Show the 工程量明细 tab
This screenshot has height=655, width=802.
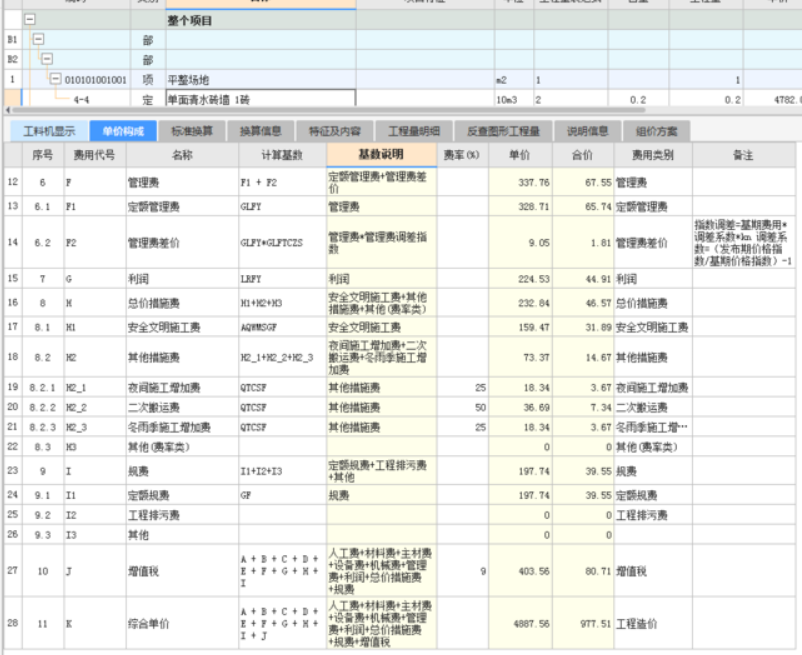click(413, 131)
